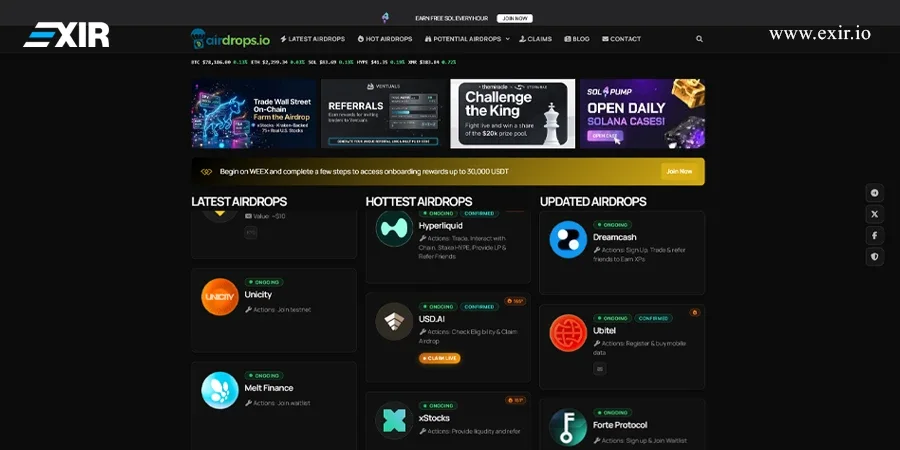The width and height of the screenshot is (900, 450).
Task: Click the Join Now button in top bar
Action: pyautogui.click(x=515, y=18)
